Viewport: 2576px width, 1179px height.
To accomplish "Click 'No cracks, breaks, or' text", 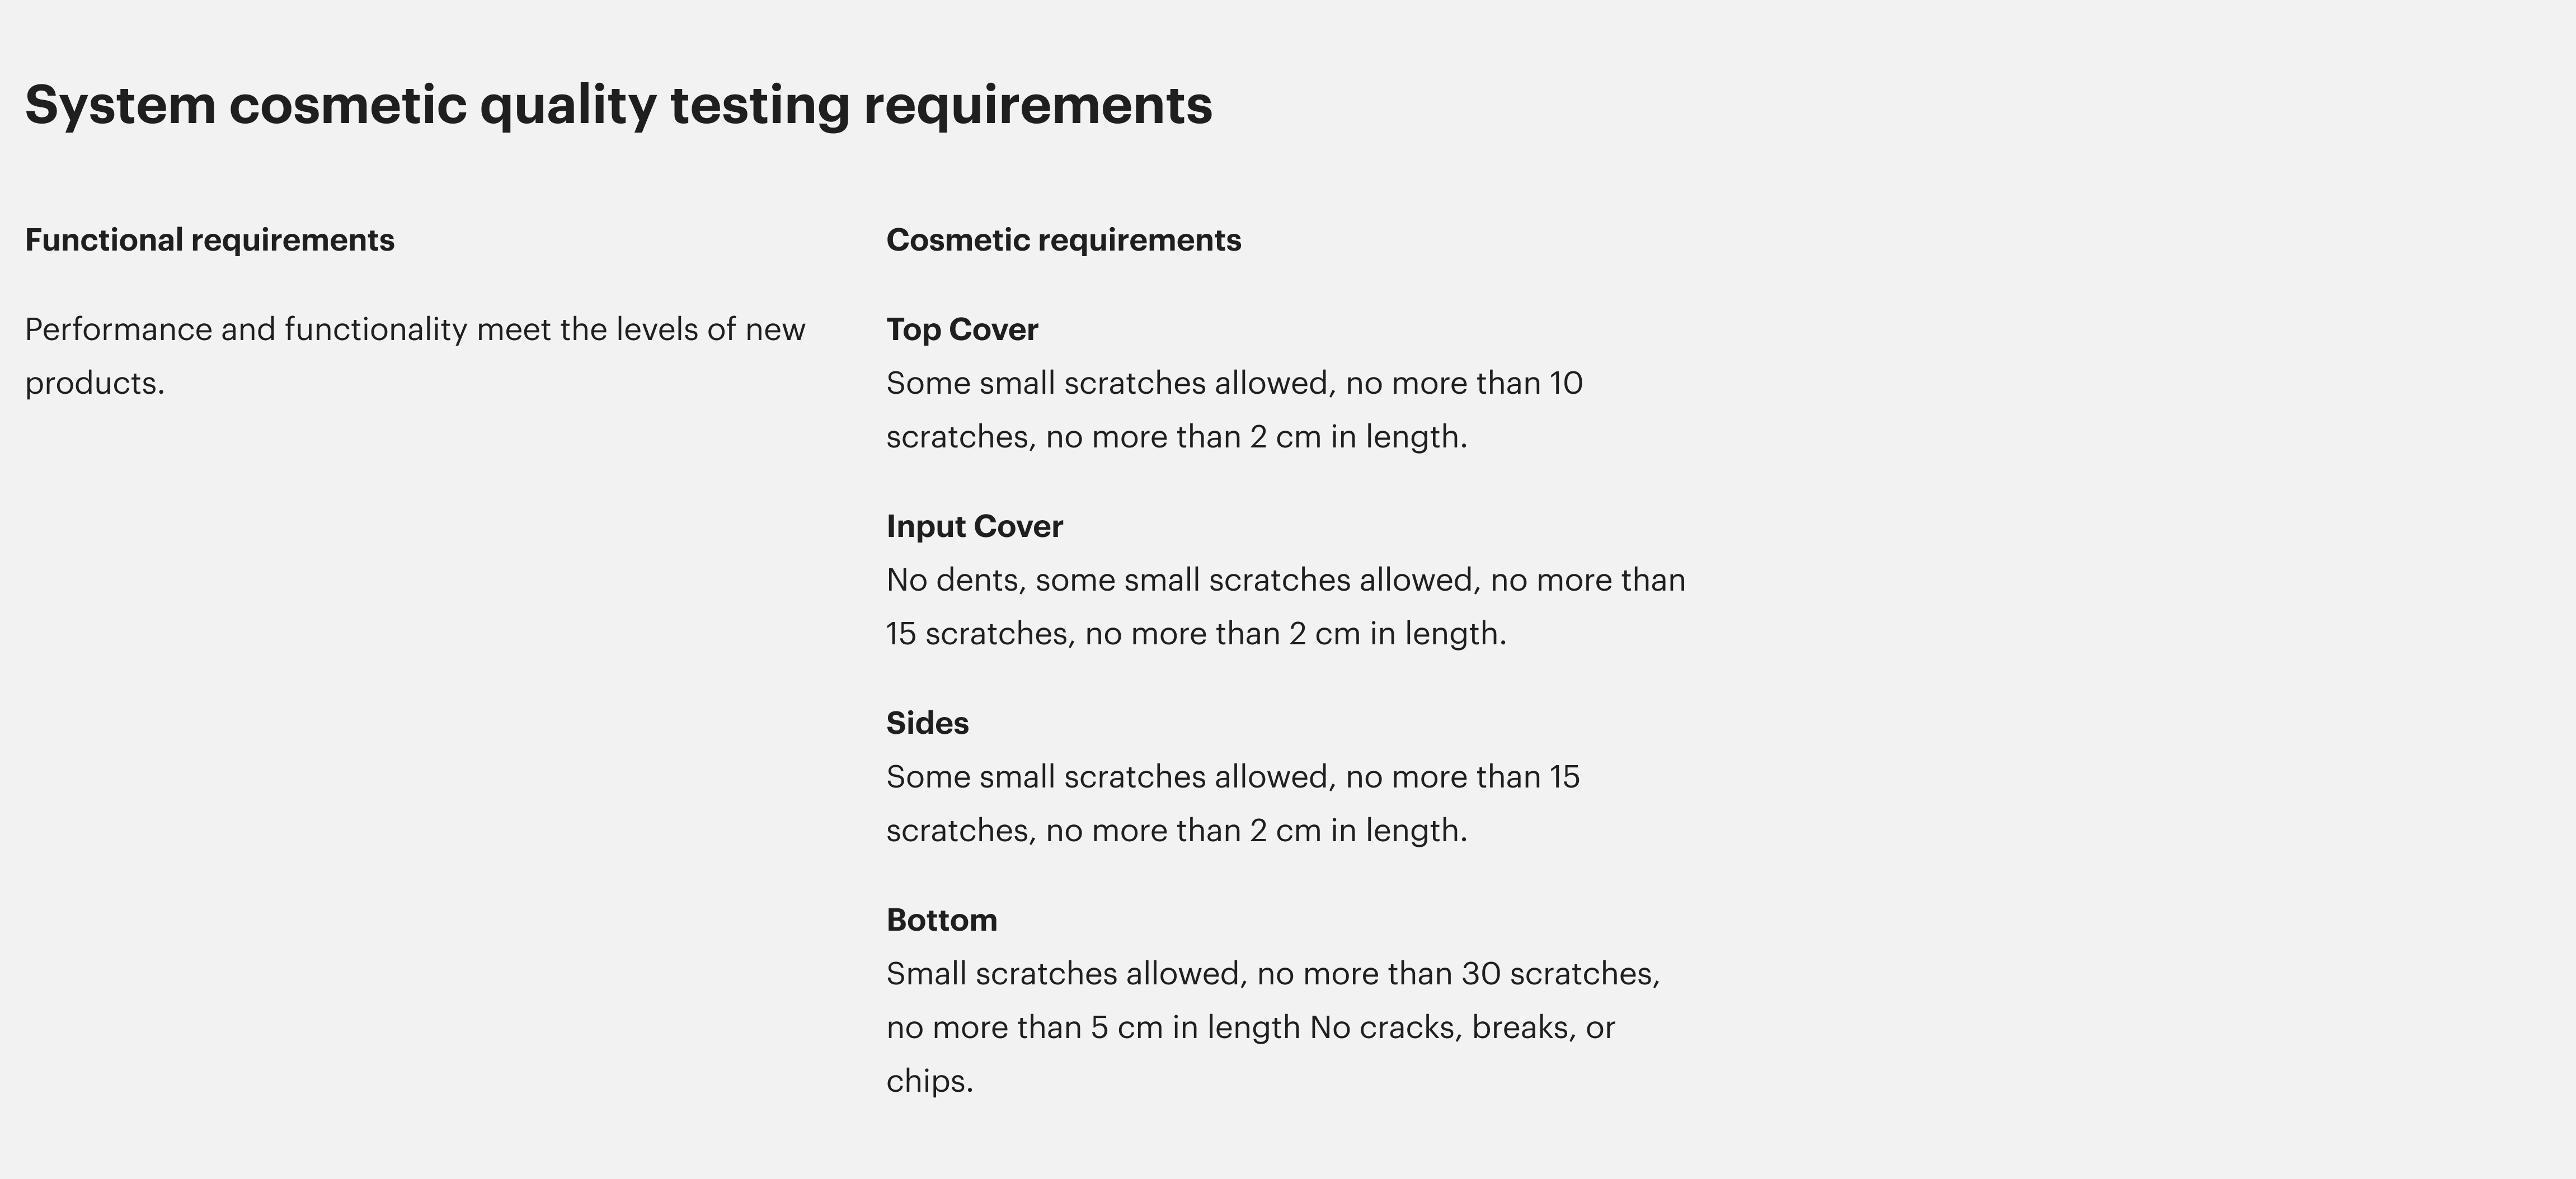I will pyautogui.click(x=1462, y=1028).
